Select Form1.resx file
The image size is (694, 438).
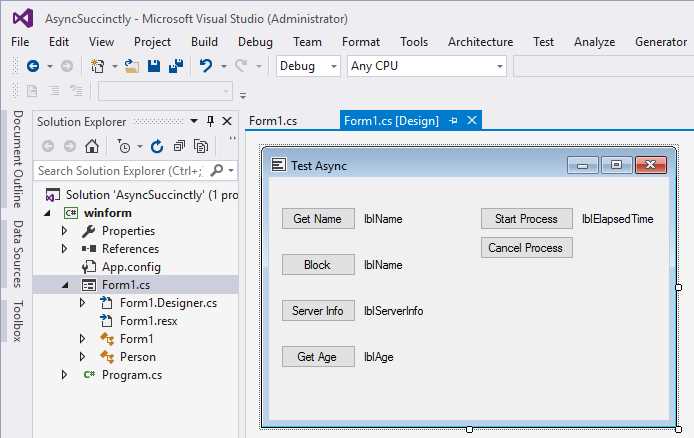pos(149,321)
